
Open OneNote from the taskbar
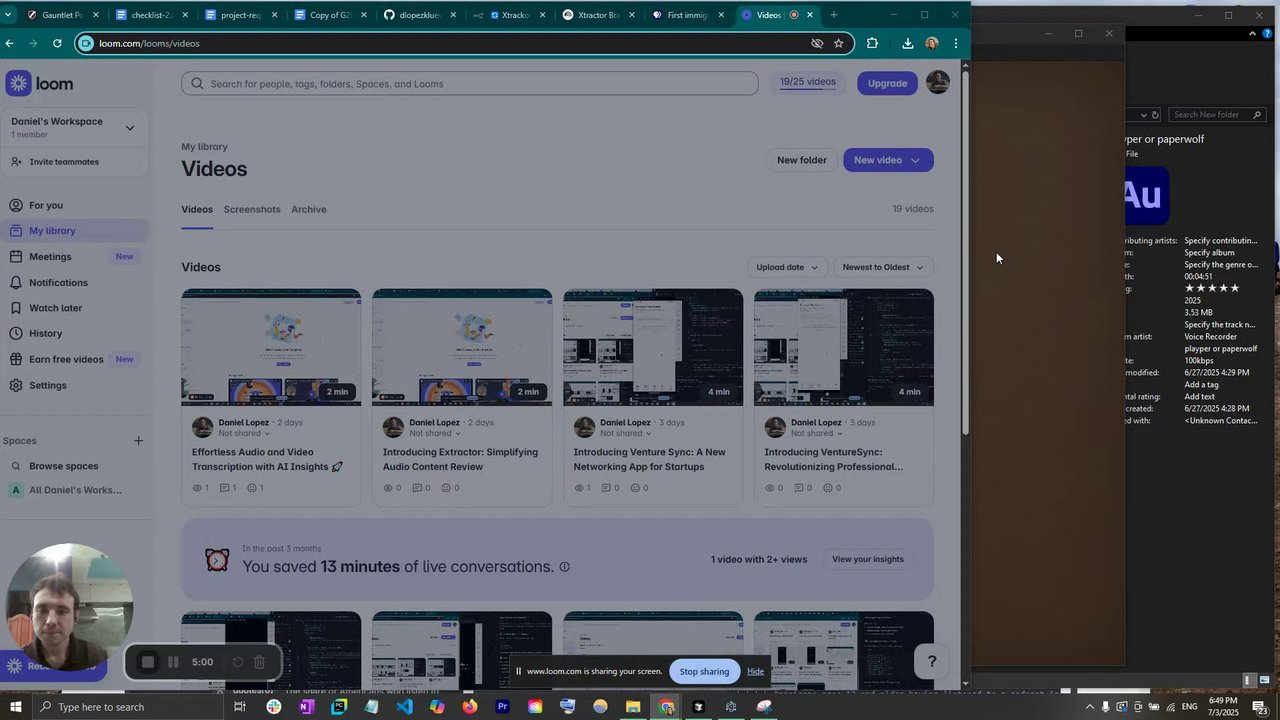coord(306,707)
